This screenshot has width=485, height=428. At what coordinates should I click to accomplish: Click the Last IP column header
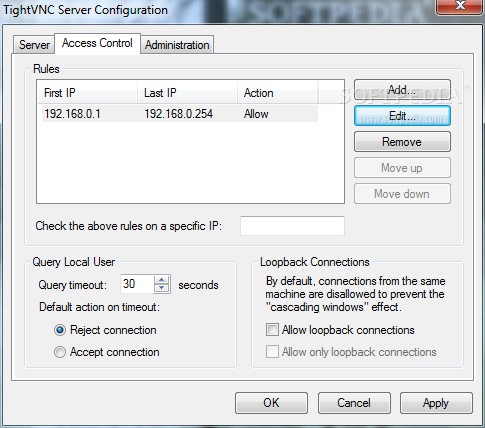tap(187, 93)
